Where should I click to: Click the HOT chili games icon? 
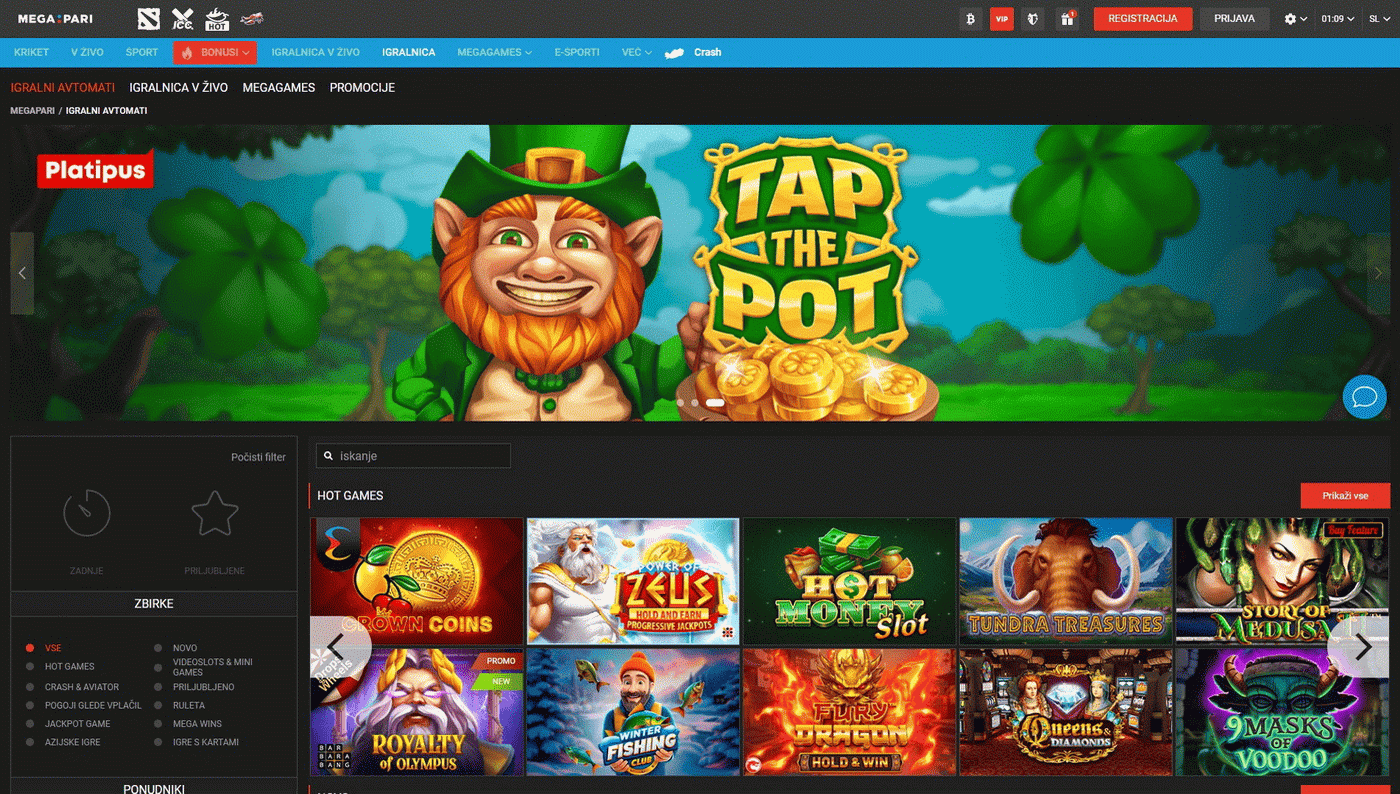tap(217, 18)
